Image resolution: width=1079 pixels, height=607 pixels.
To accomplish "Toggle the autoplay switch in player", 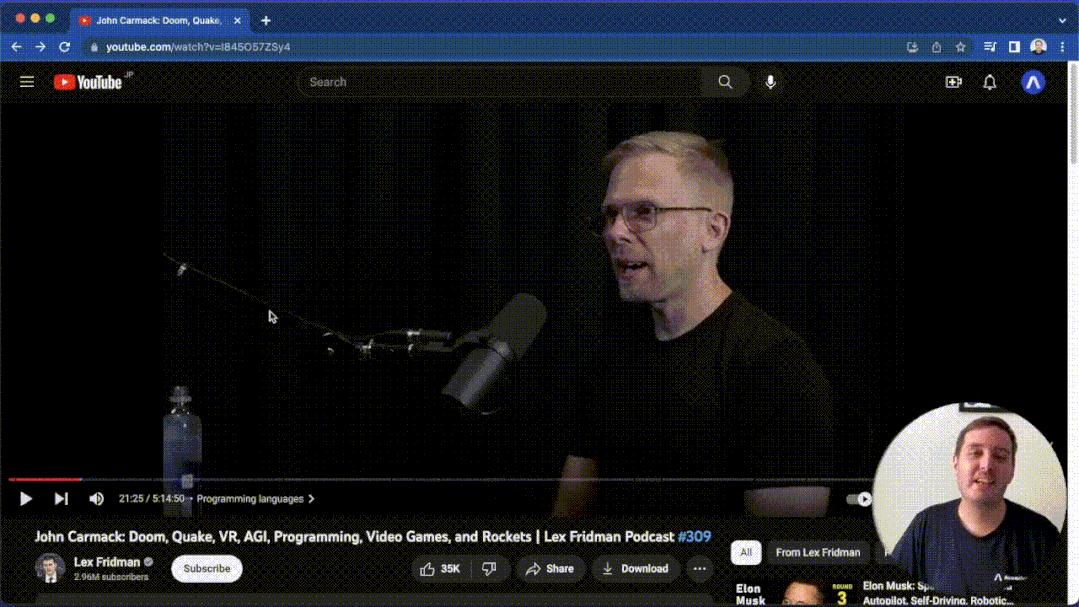I will (859, 499).
